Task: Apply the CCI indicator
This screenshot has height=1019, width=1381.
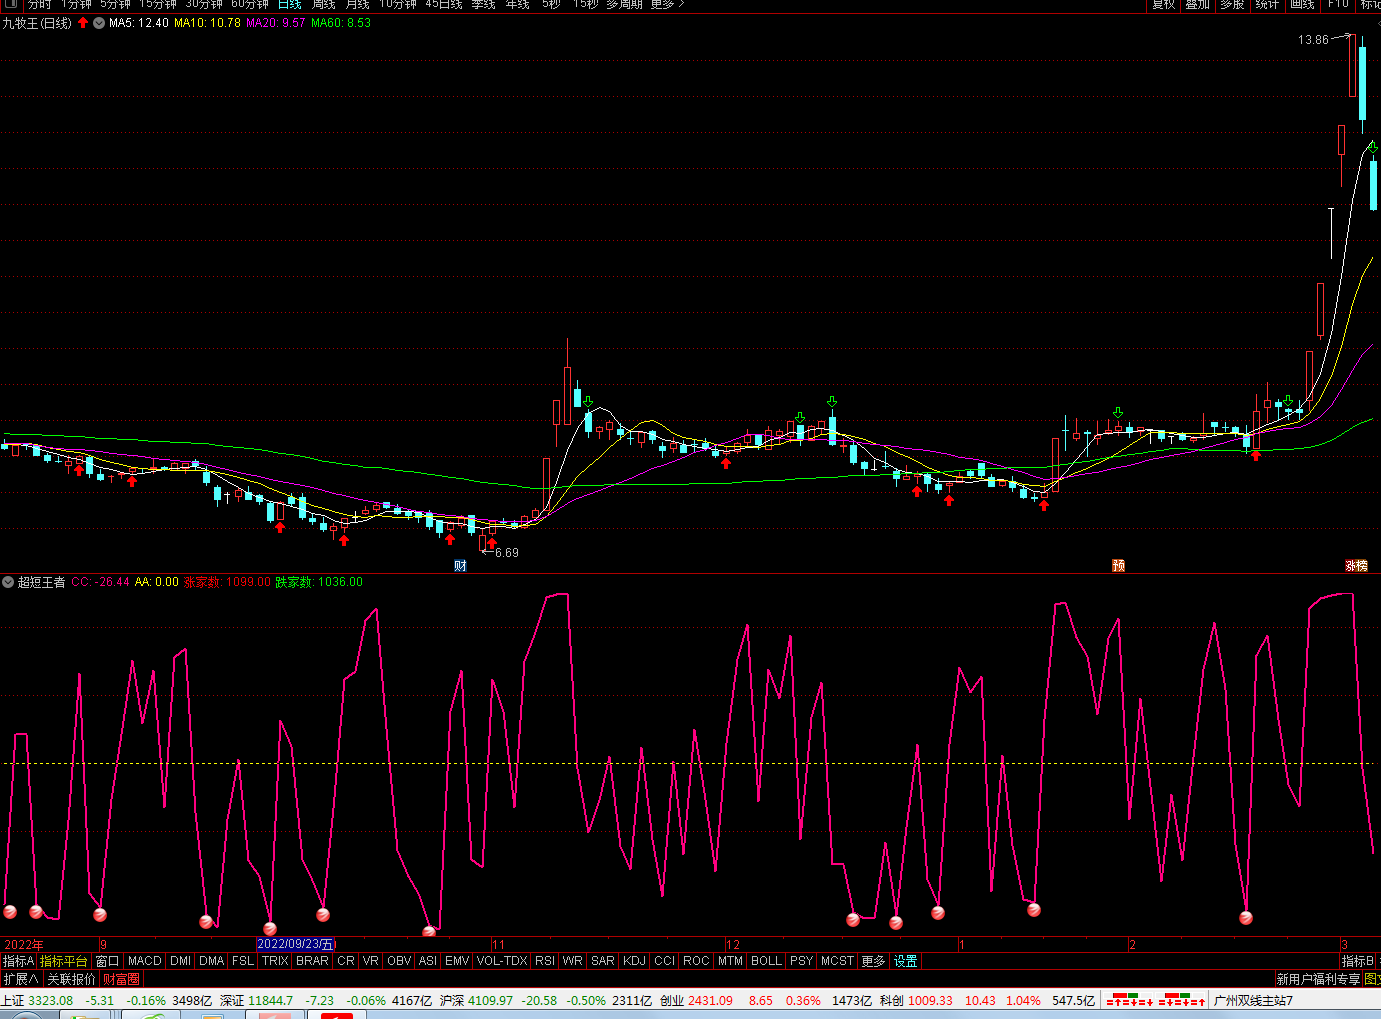Action: tap(665, 961)
